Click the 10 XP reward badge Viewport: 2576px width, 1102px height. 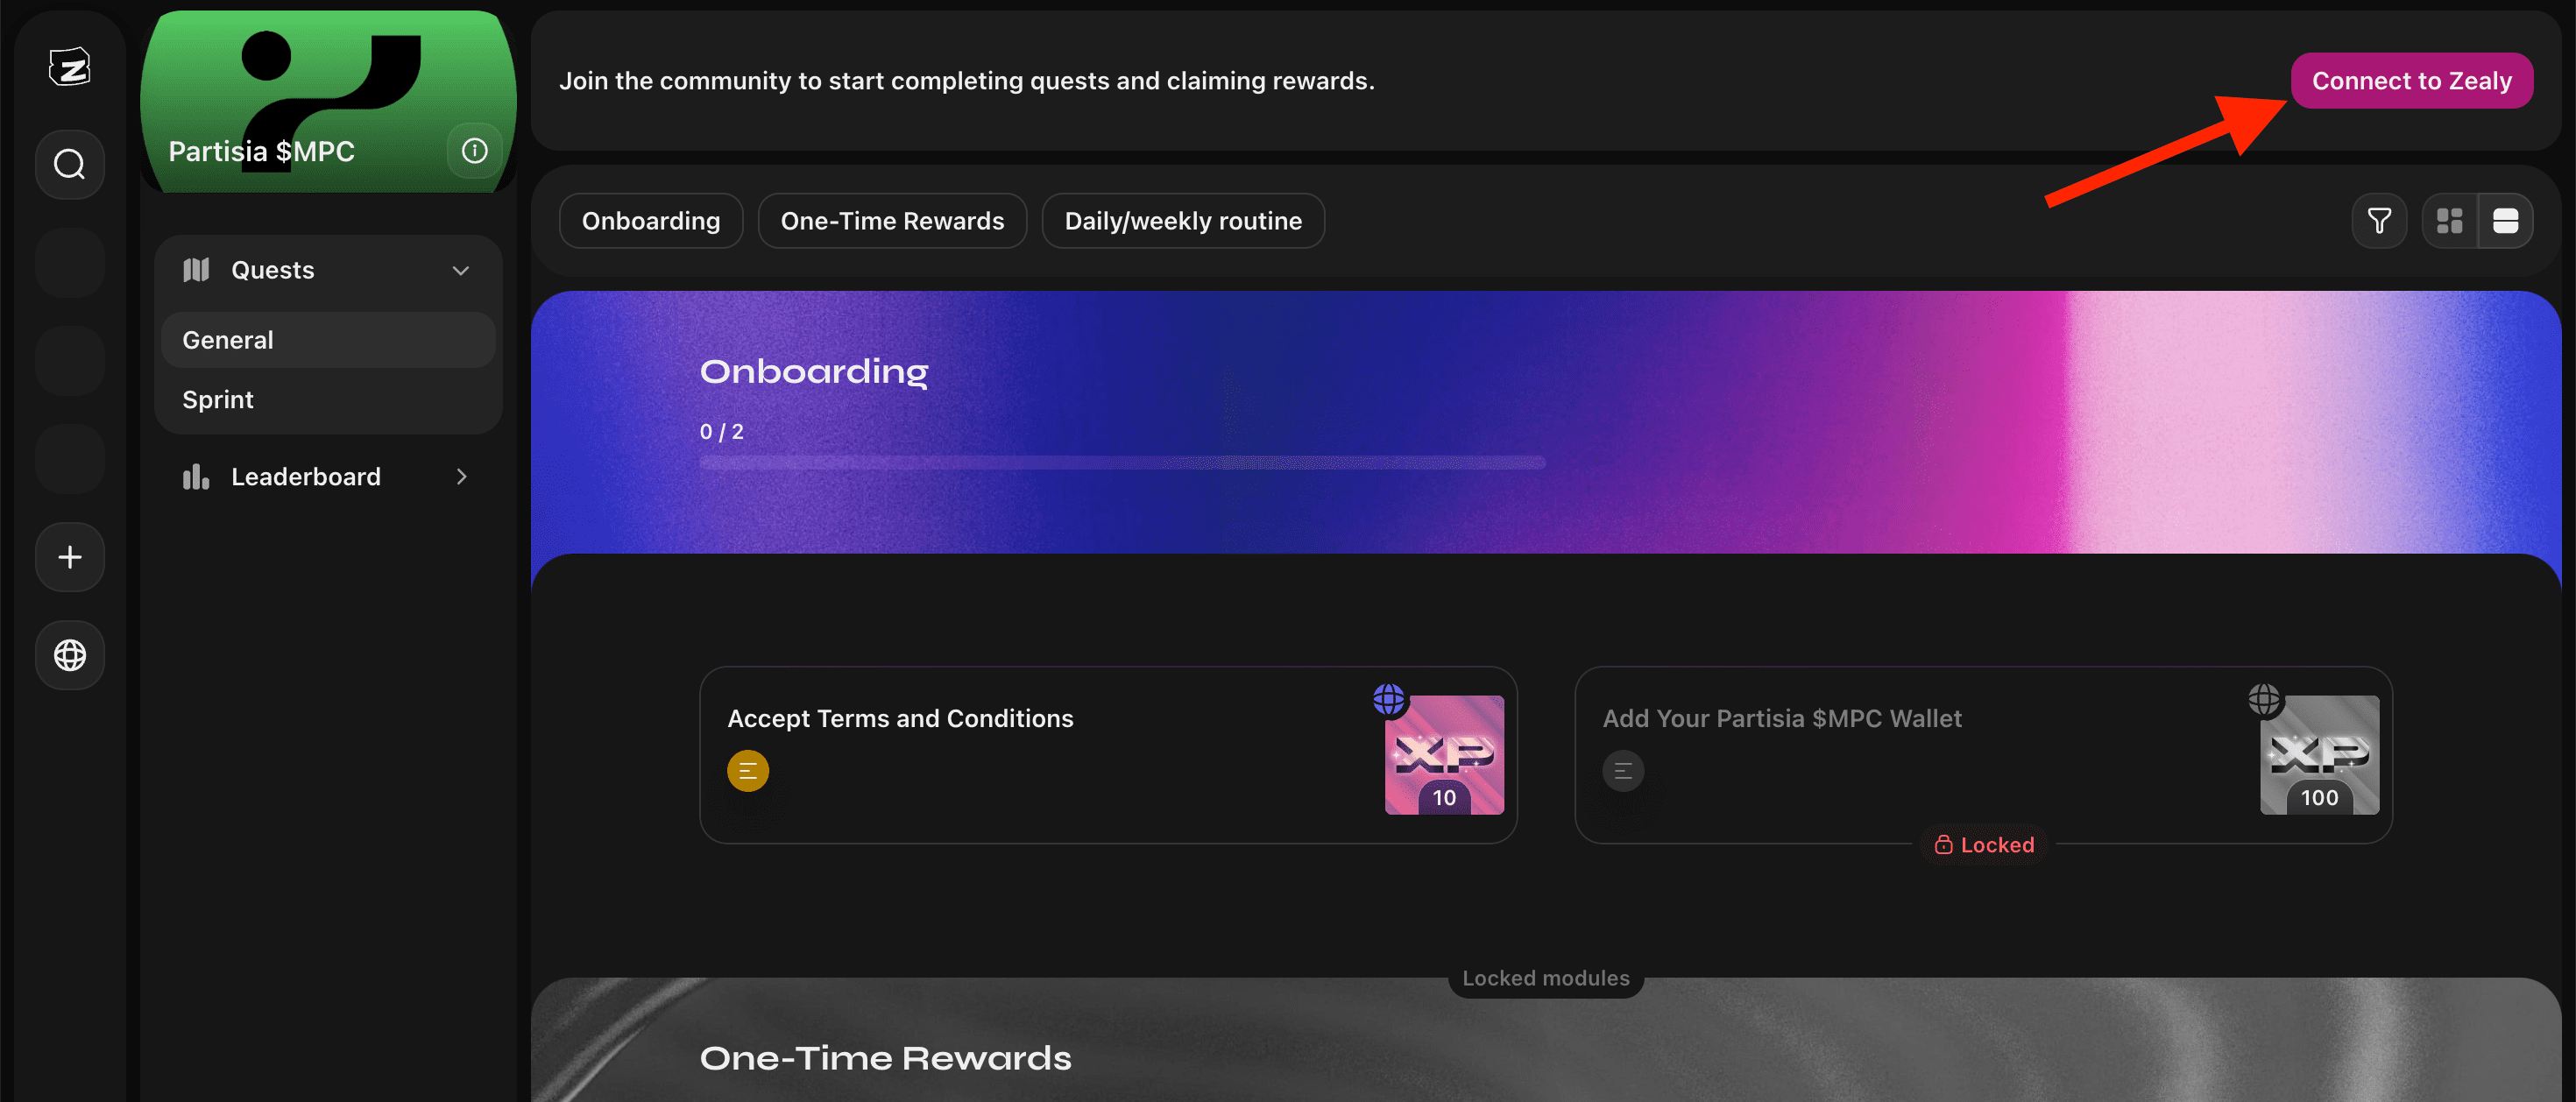pos(1443,755)
